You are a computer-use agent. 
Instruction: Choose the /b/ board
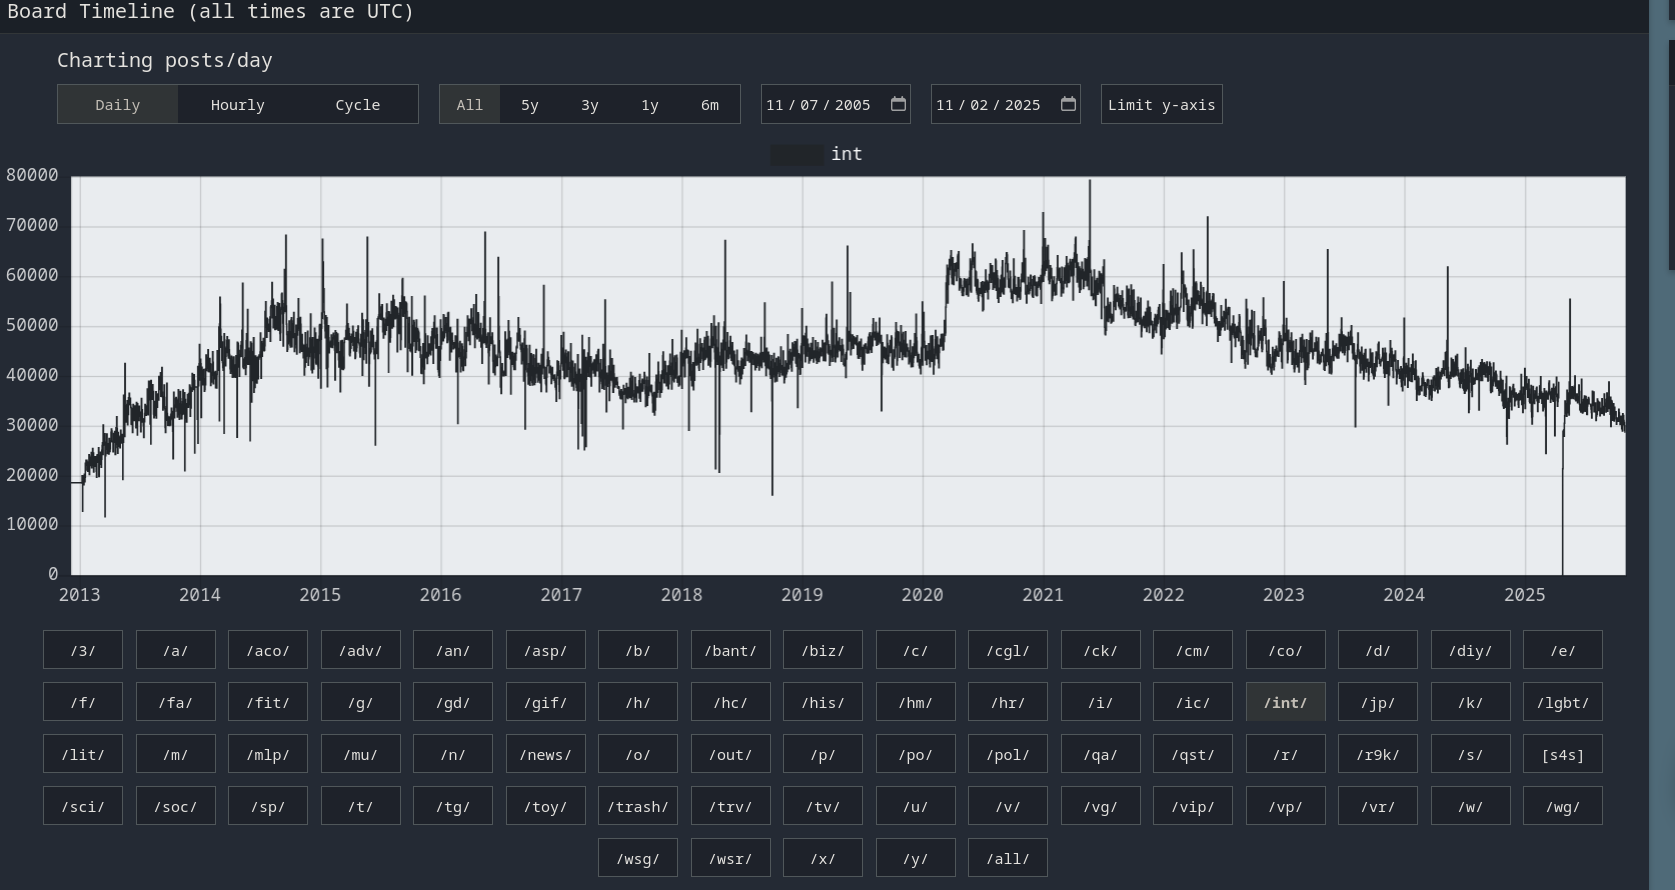pyautogui.click(x=638, y=650)
